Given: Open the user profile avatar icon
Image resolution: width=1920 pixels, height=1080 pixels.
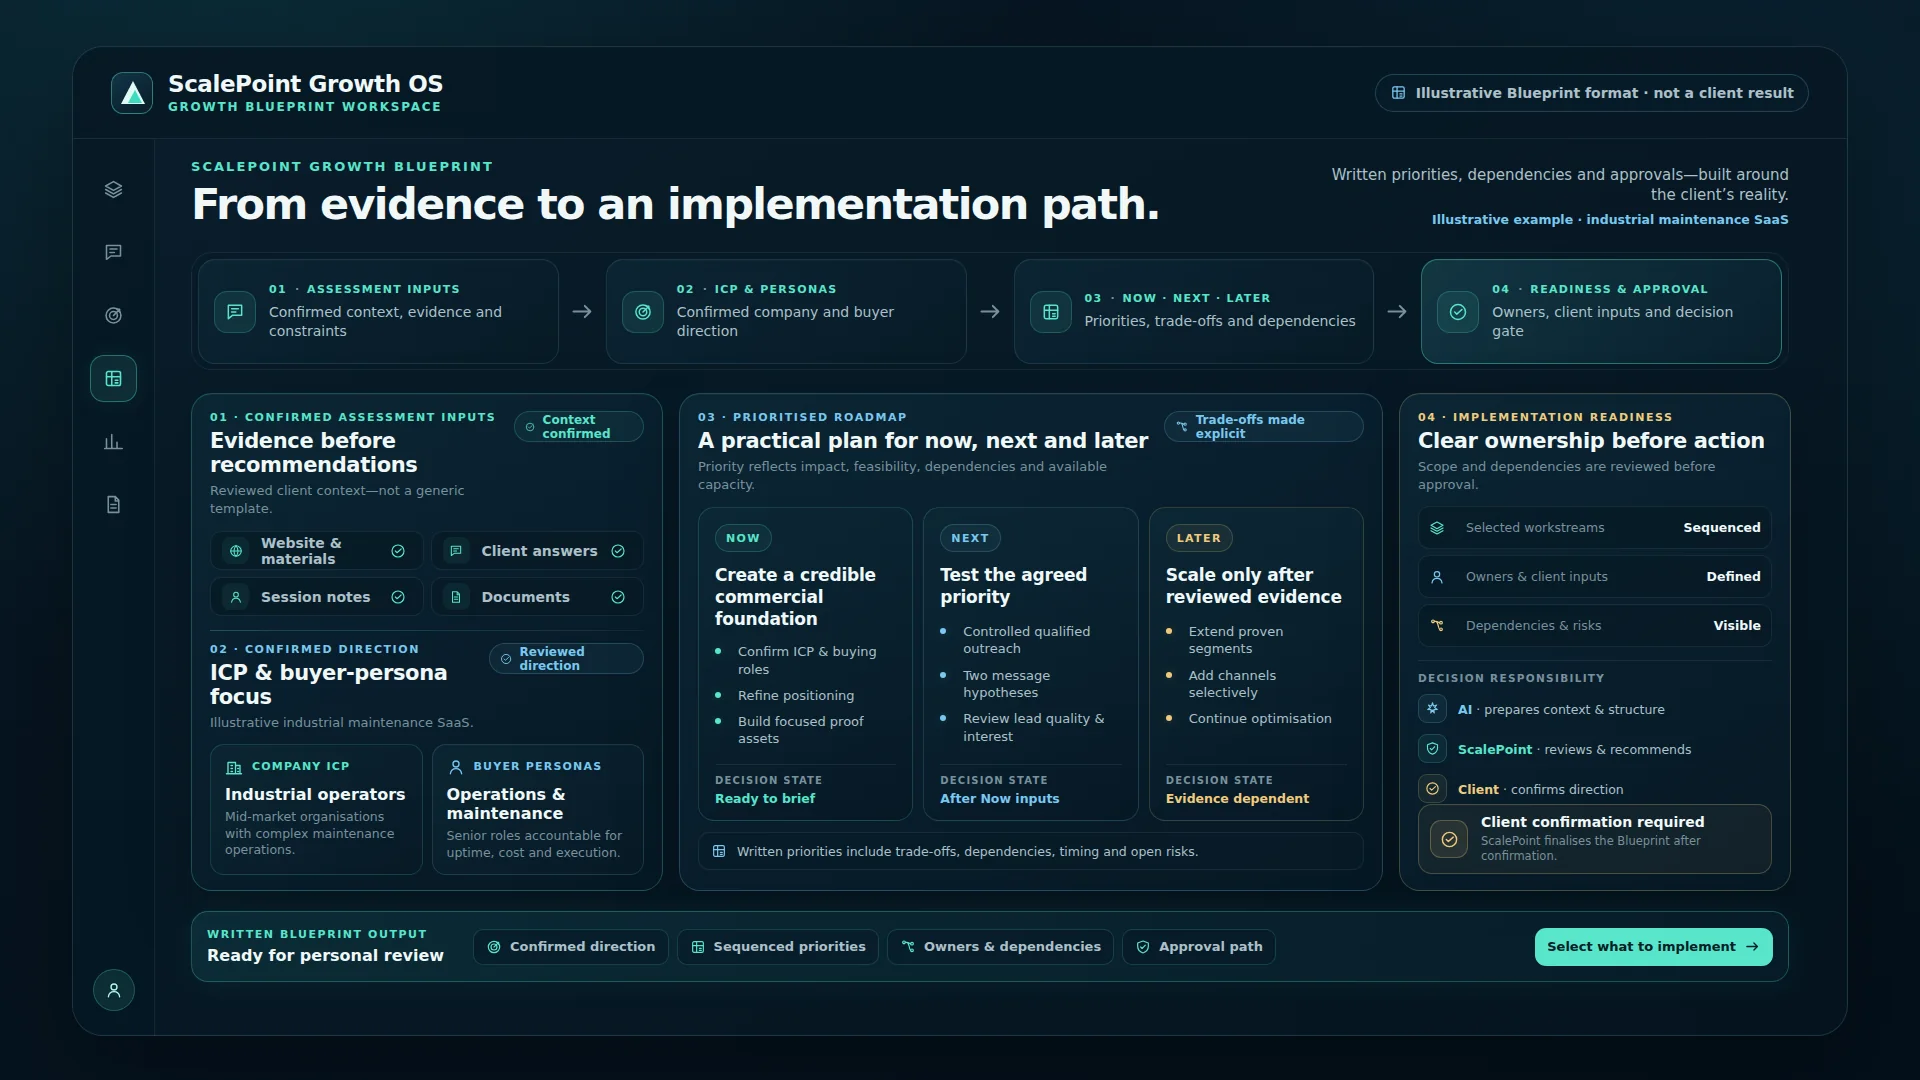Looking at the screenshot, I should click(114, 990).
